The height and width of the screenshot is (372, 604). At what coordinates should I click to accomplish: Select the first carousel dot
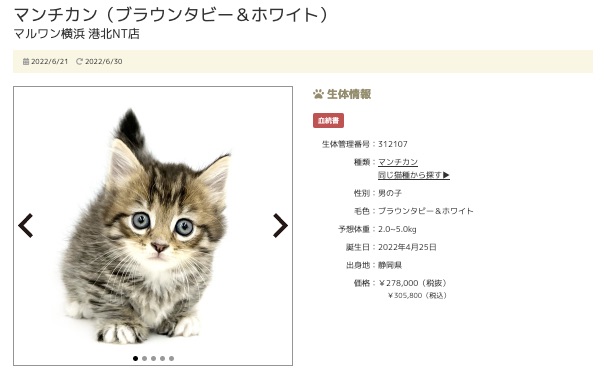[135, 359]
